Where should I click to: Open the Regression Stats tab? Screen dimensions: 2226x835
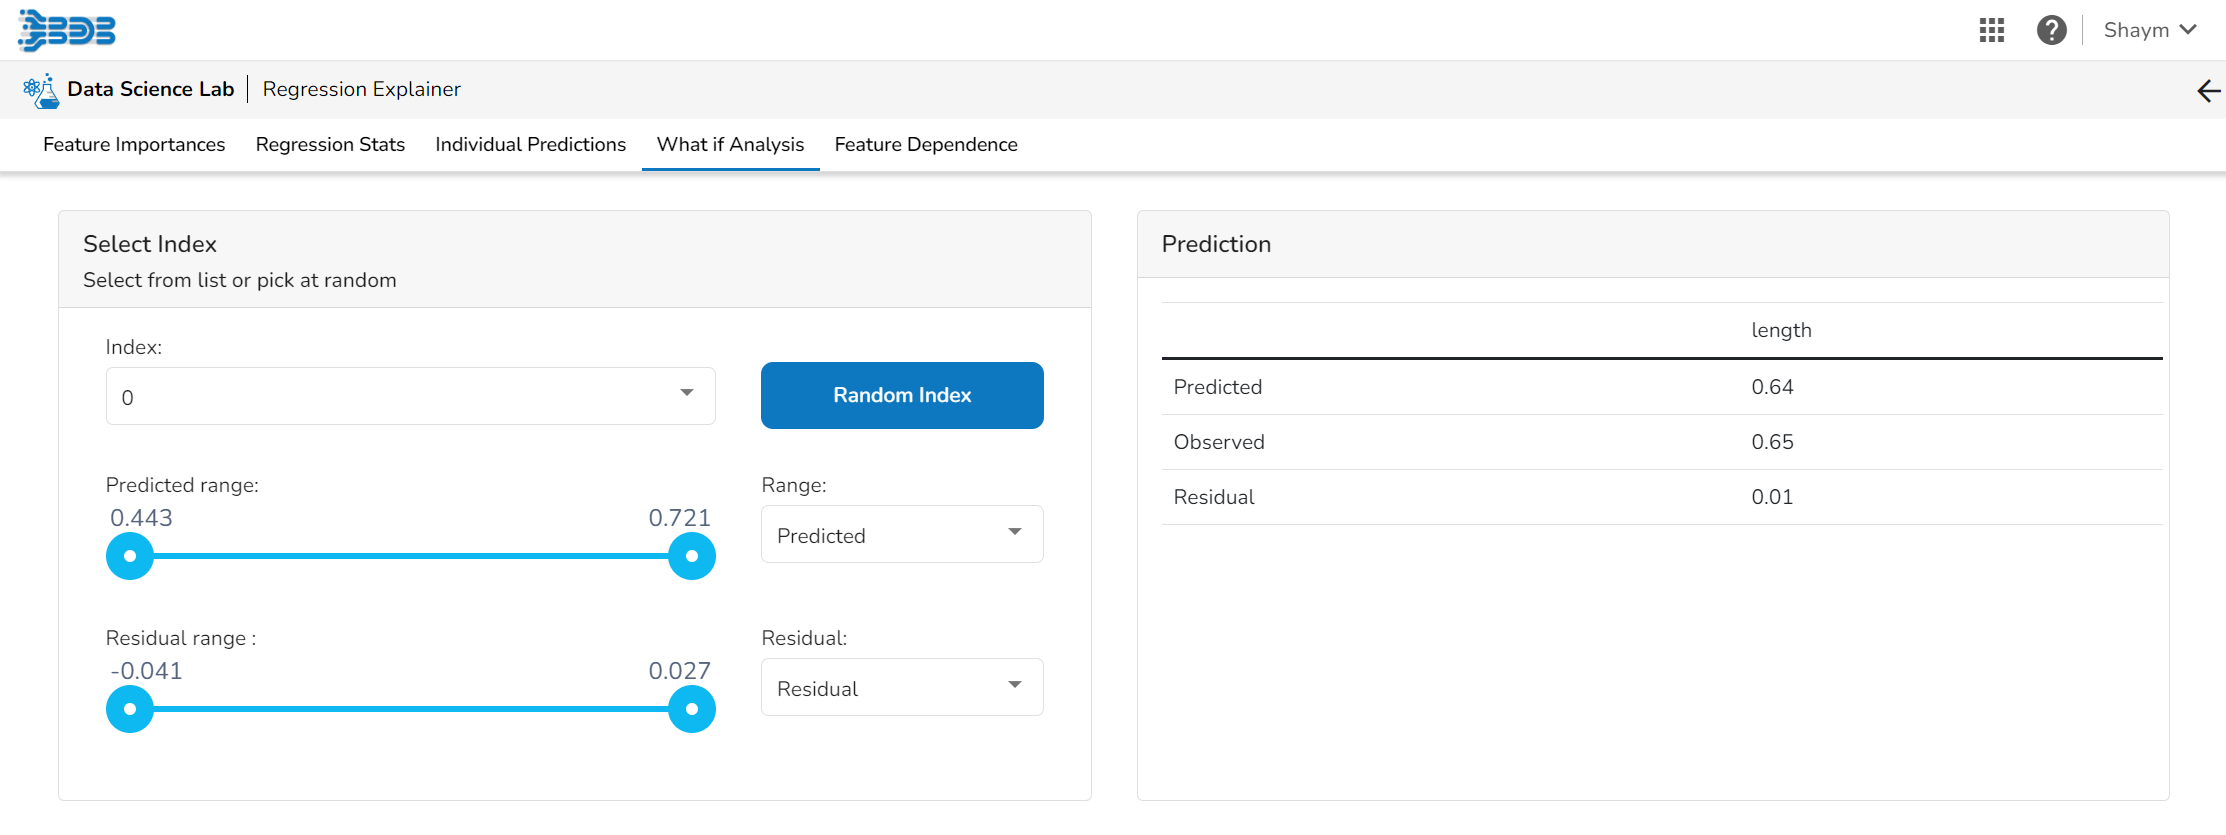point(330,145)
